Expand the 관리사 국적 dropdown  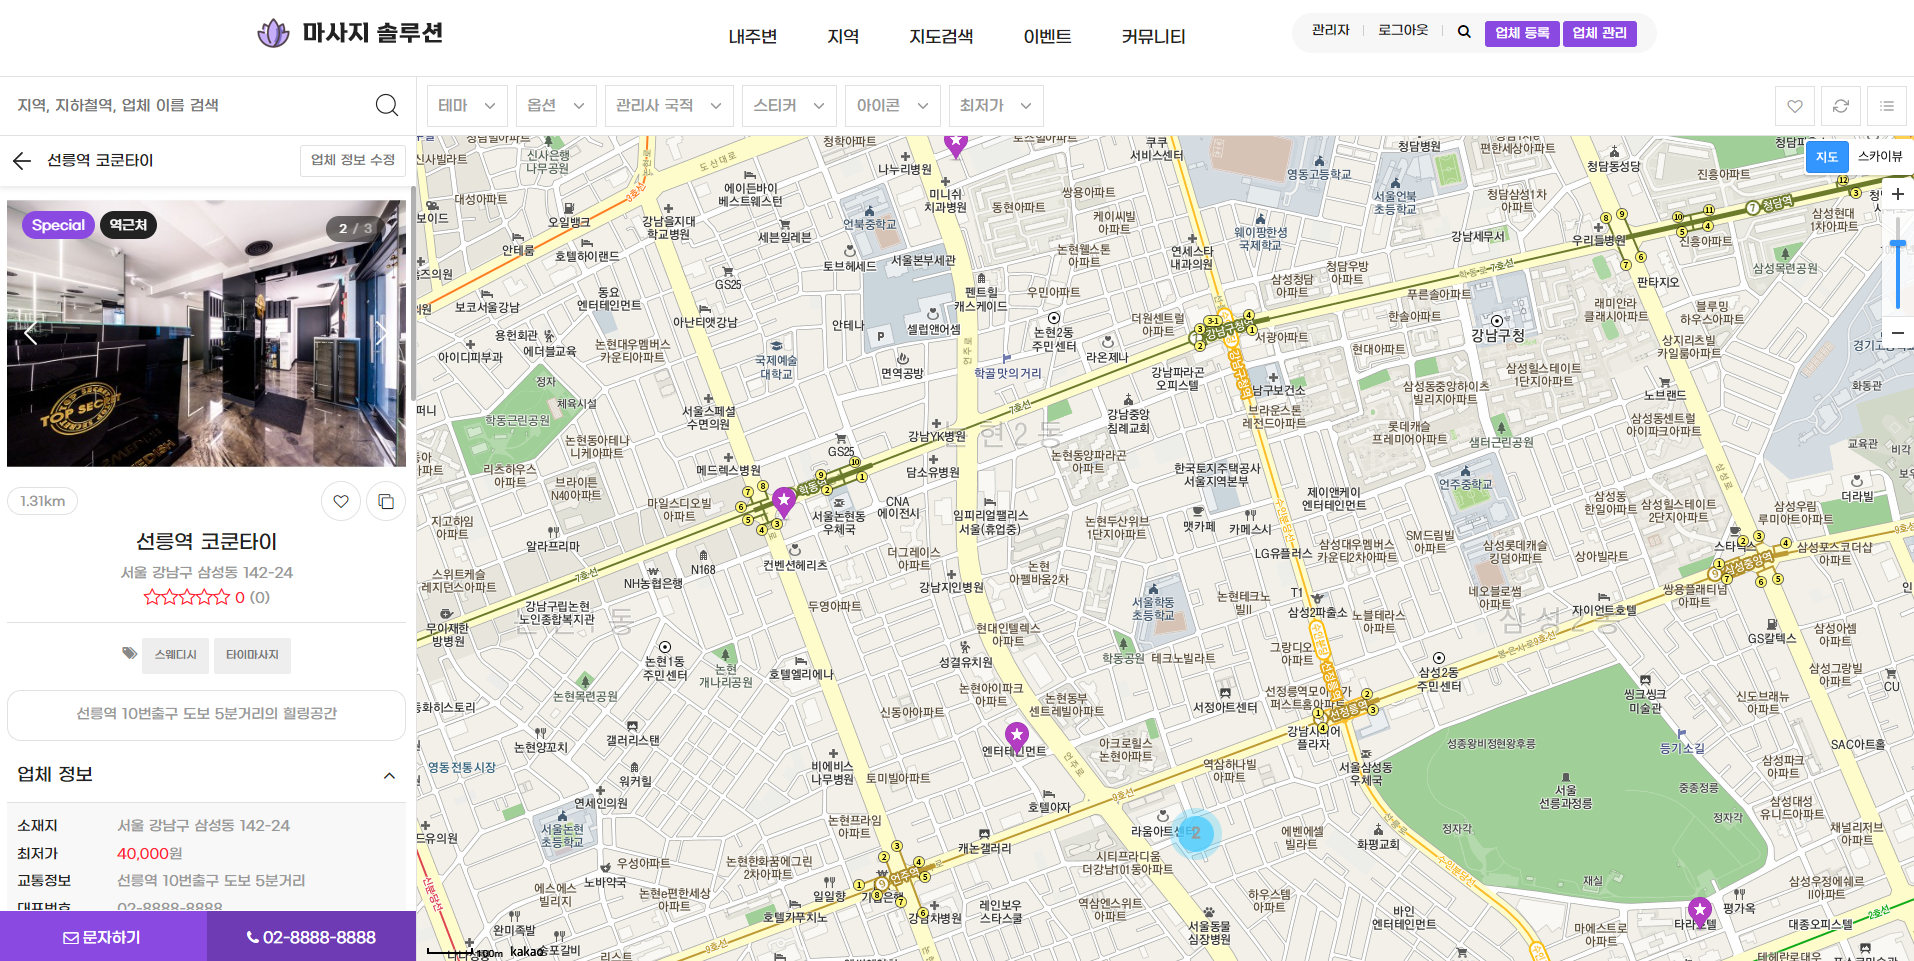point(668,106)
